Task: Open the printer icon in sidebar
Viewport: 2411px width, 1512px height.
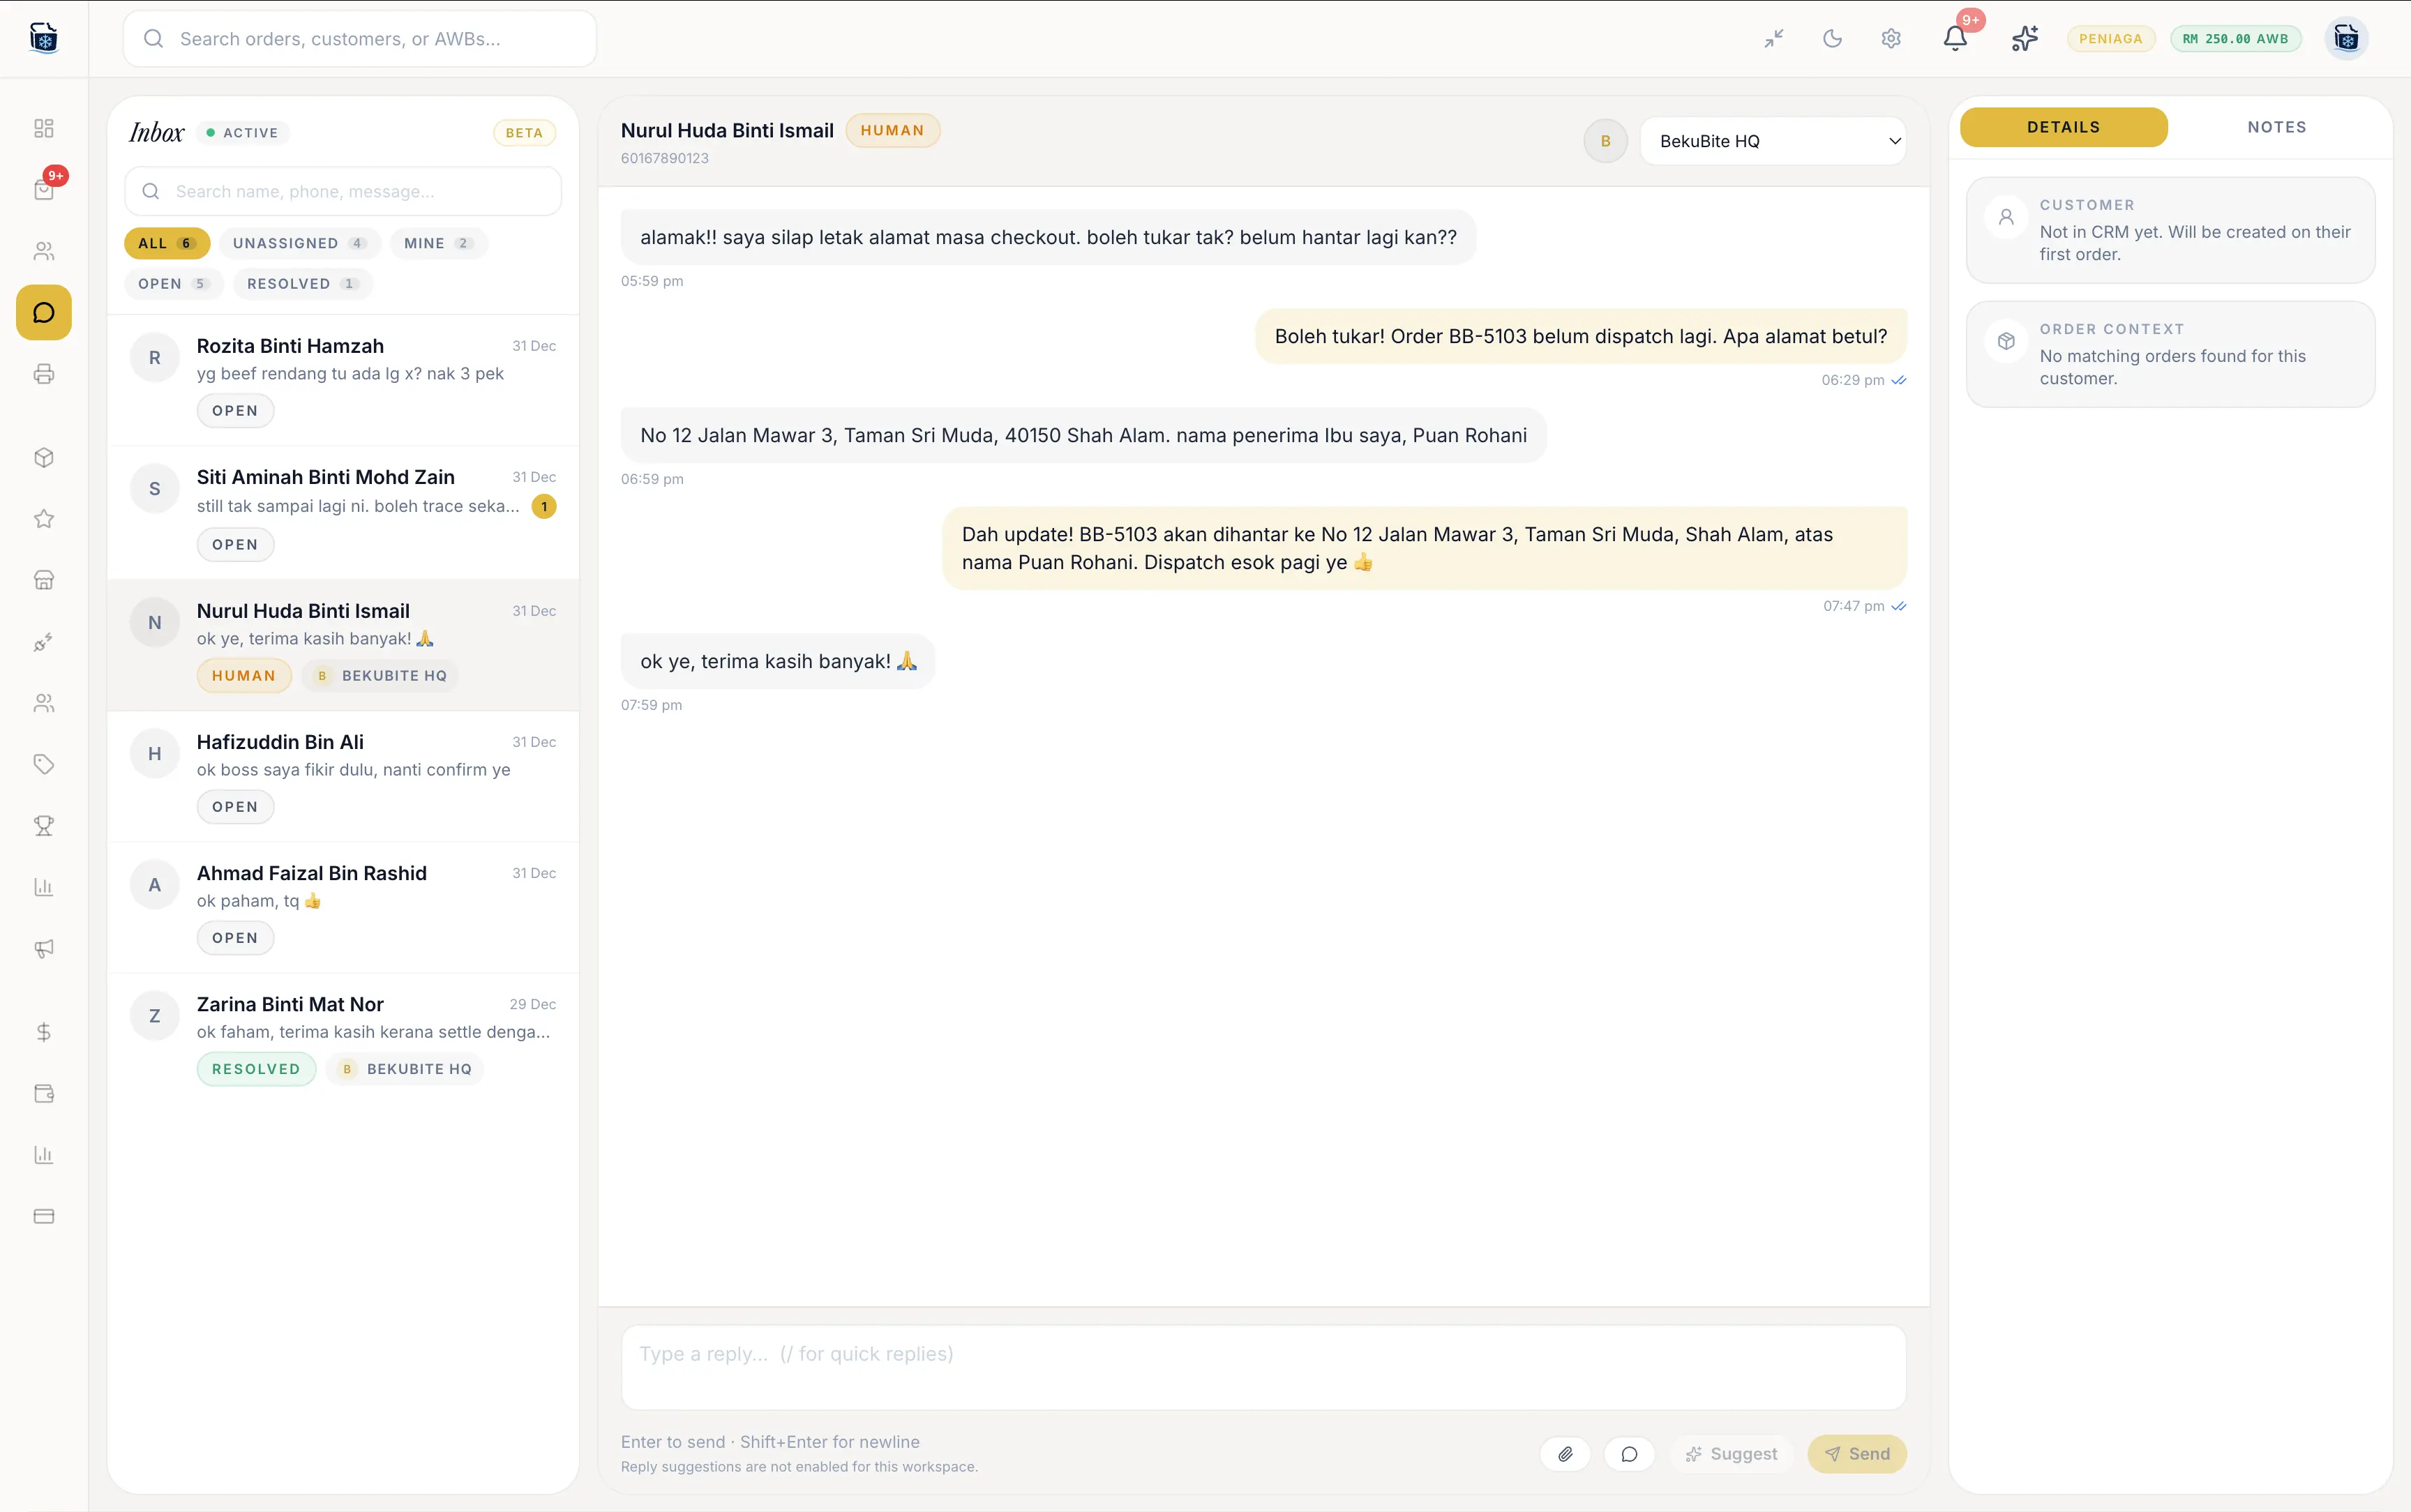Action: [43, 374]
